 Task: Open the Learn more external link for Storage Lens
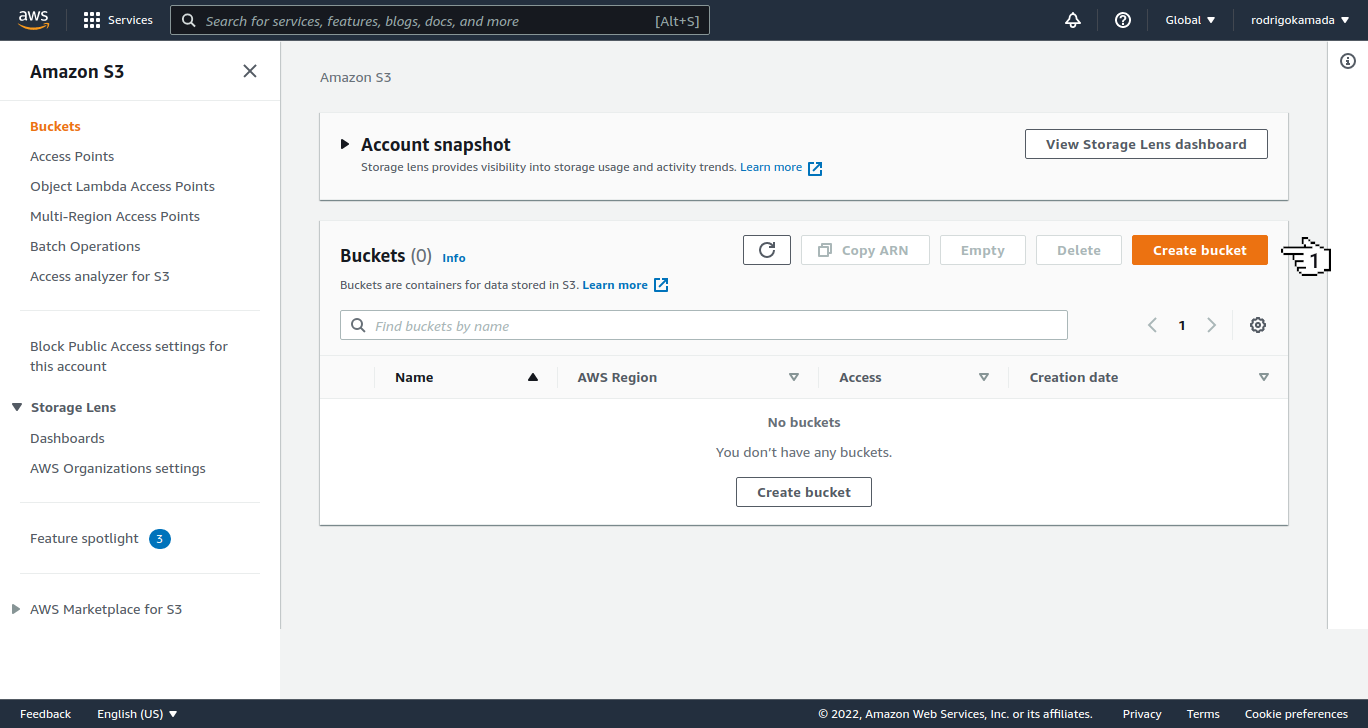tap(781, 167)
